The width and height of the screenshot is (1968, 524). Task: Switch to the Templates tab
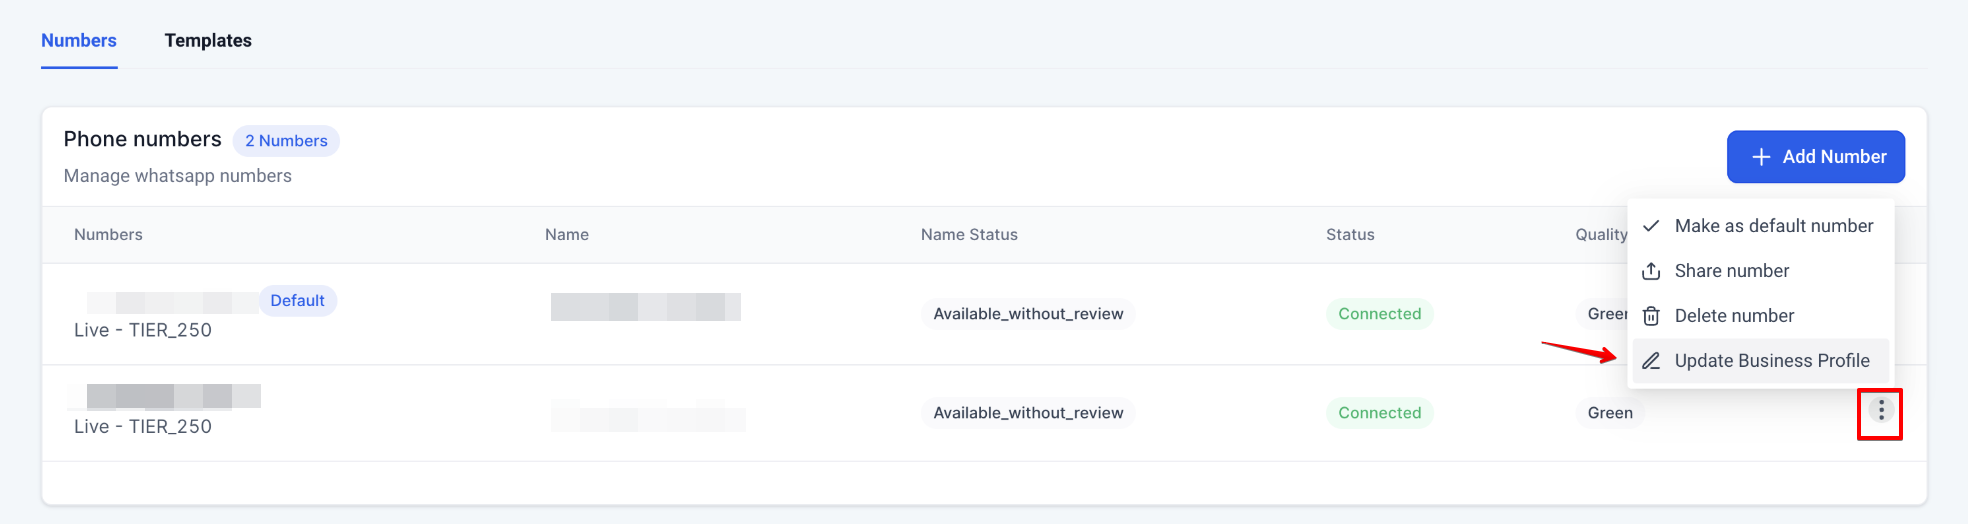[208, 41]
